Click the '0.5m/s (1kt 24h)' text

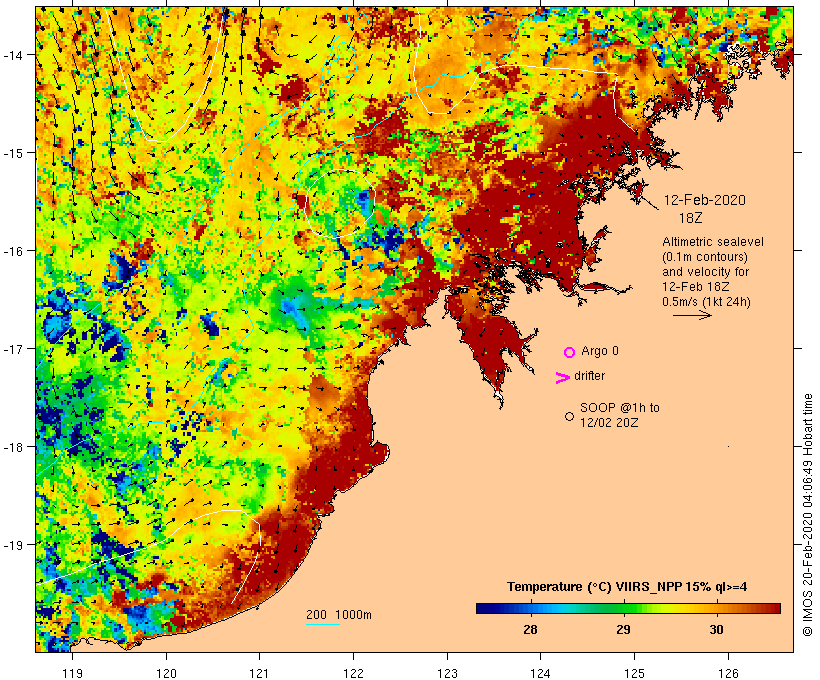click(707, 302)
